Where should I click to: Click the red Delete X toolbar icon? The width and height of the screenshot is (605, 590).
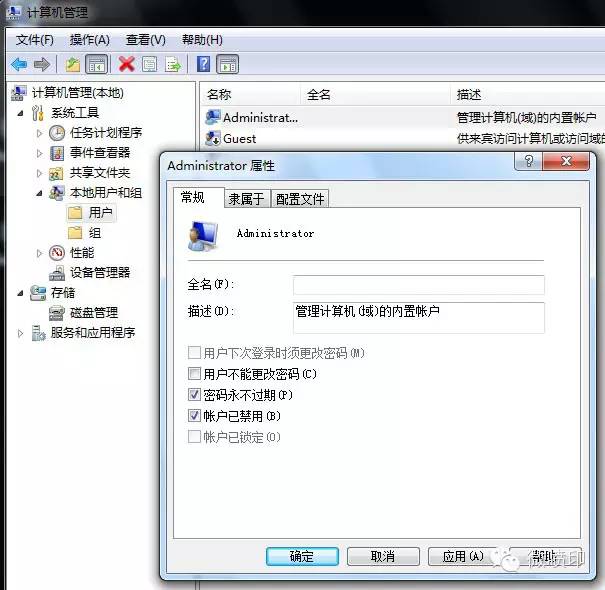tap(127, 64)
